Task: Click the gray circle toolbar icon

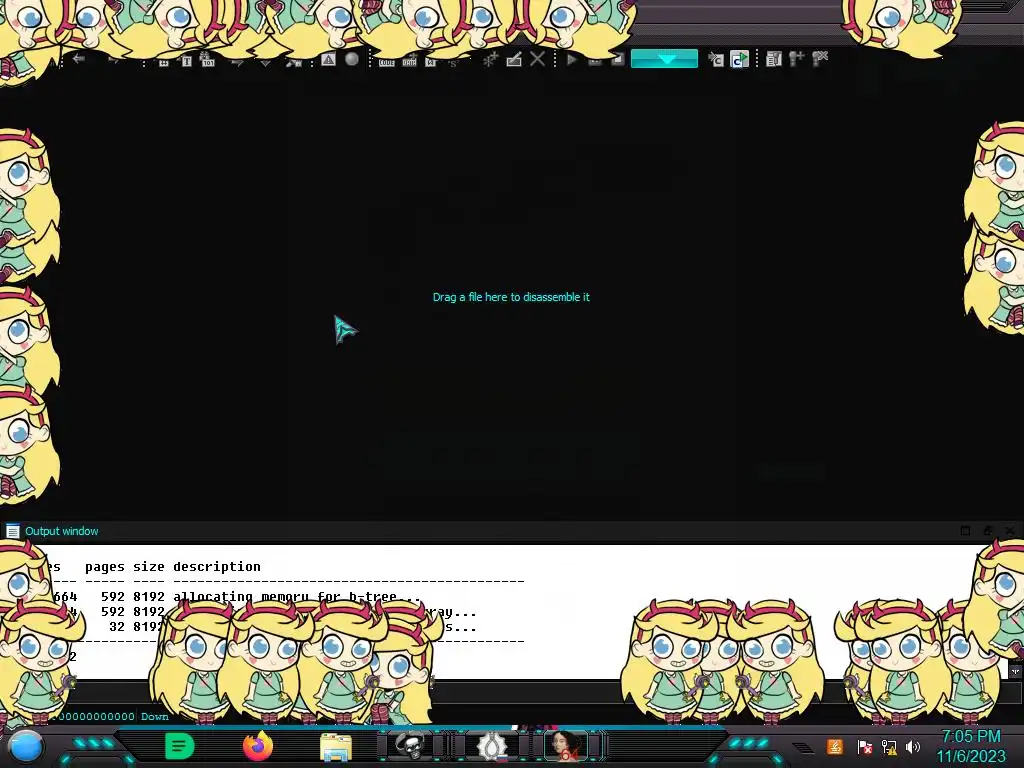Action: (x=351, y=59)
